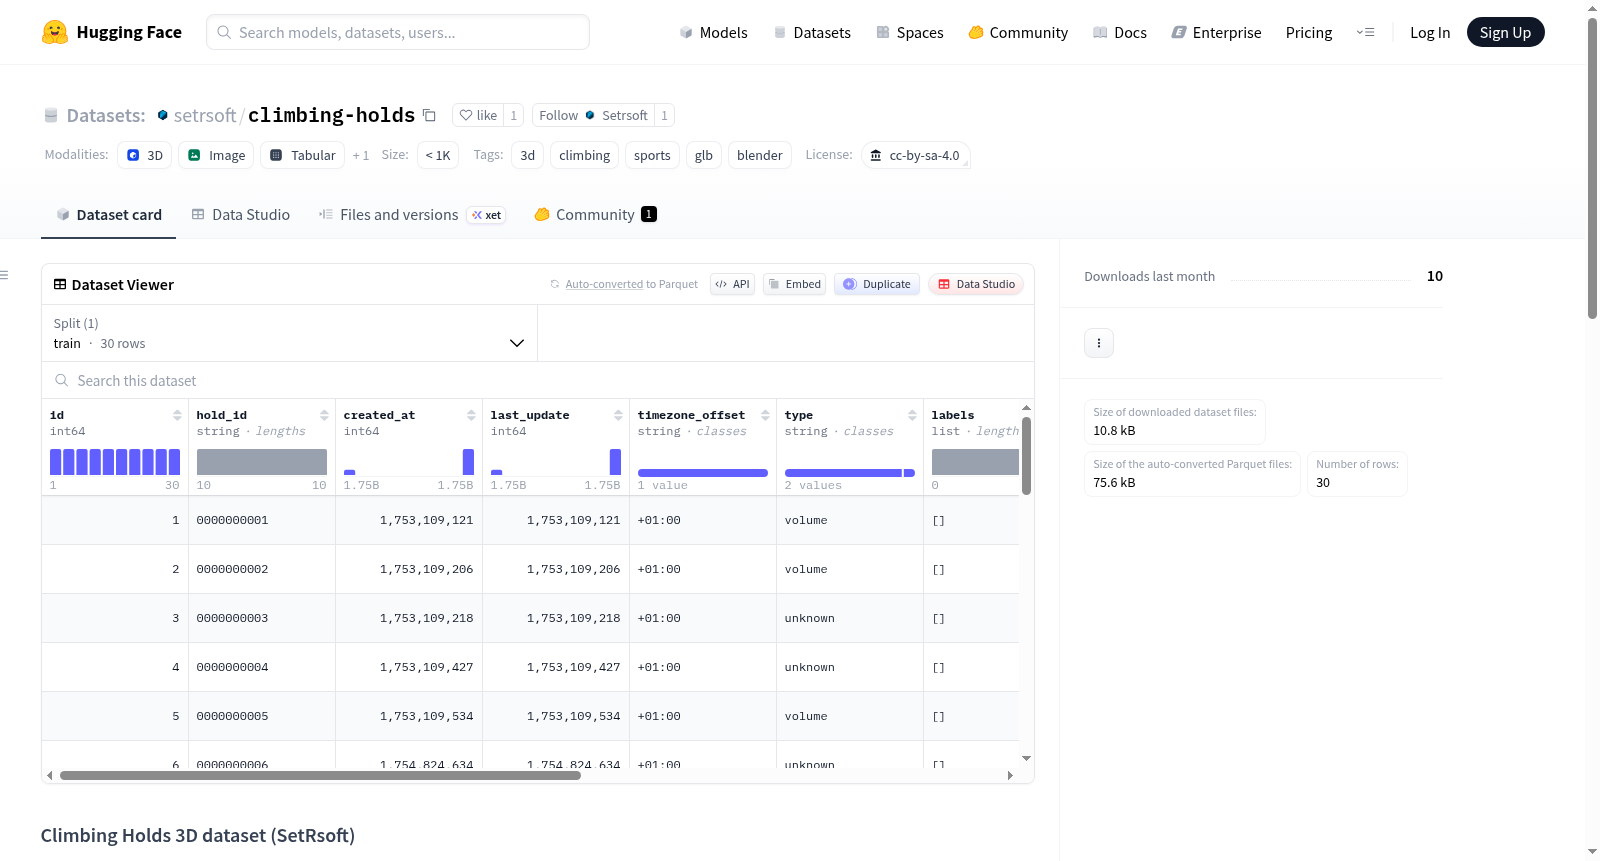Click the table scroll-down arrow
The height and width of the screenshot is (861, 1600).
pyautogui.click(x=1026, y=759)
